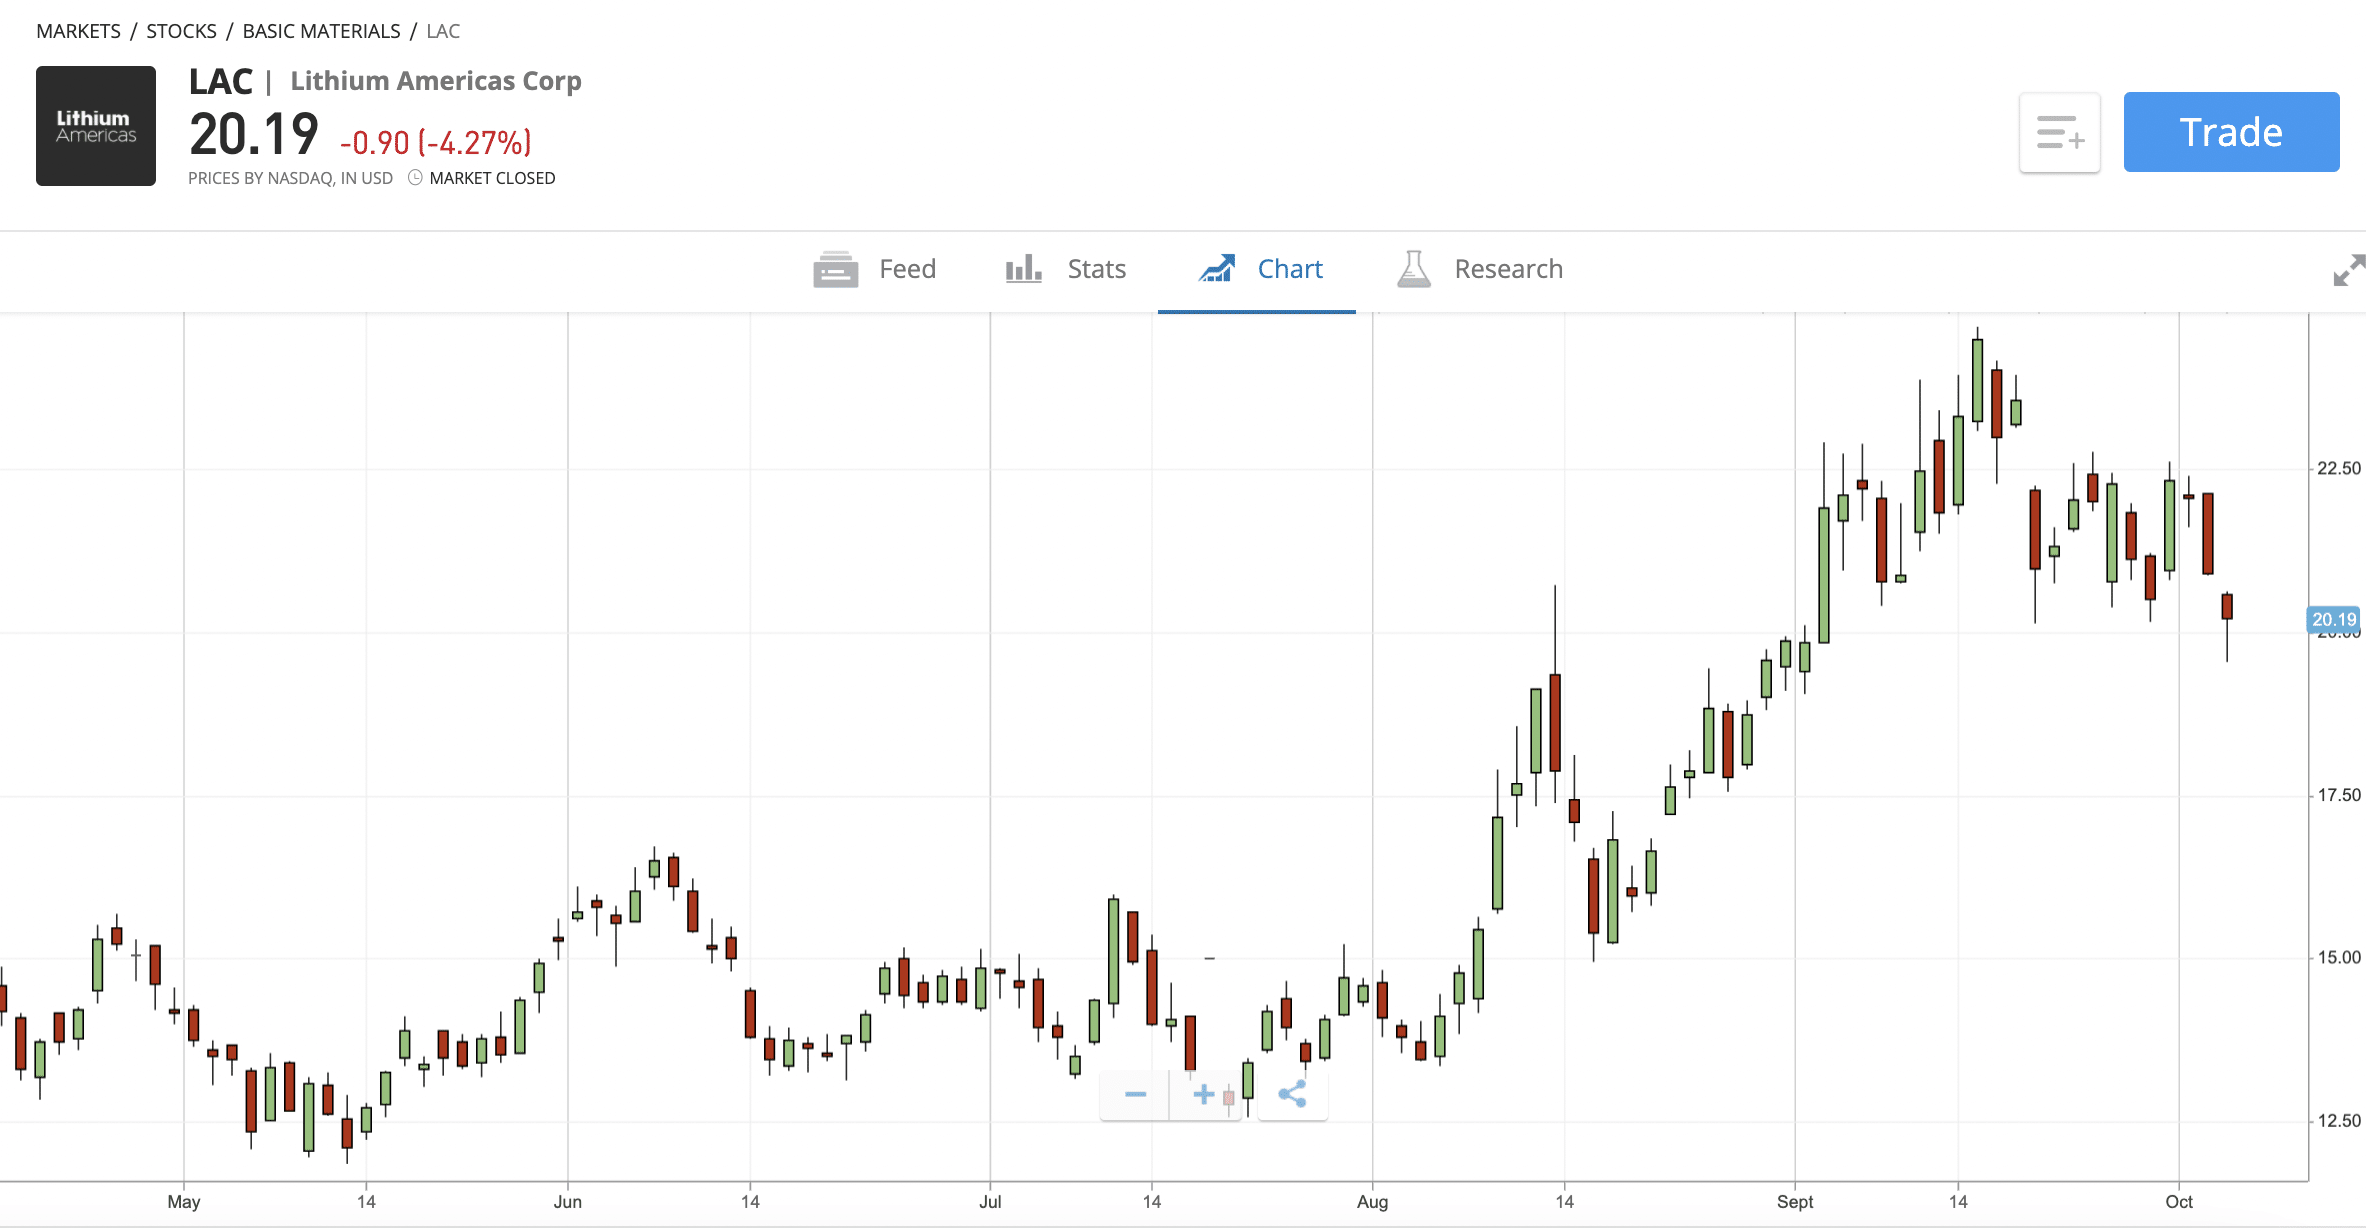The height and width of the screenshot is (1228, 2366).
Task: Click the Chart tab arrow icon
Action: [x=1217, y=268]
